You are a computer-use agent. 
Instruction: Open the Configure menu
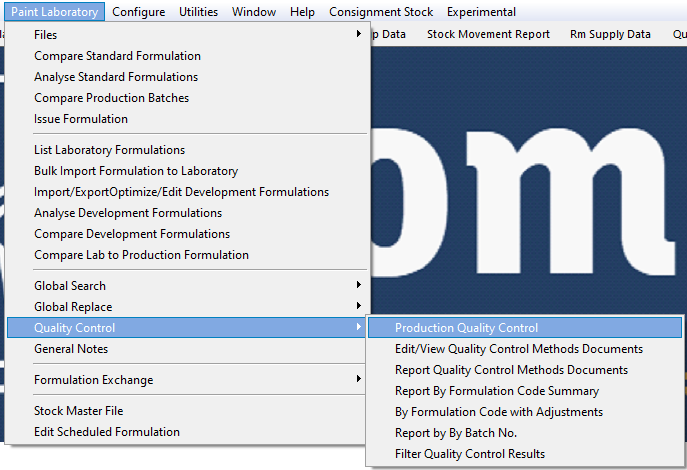point(139,12)
